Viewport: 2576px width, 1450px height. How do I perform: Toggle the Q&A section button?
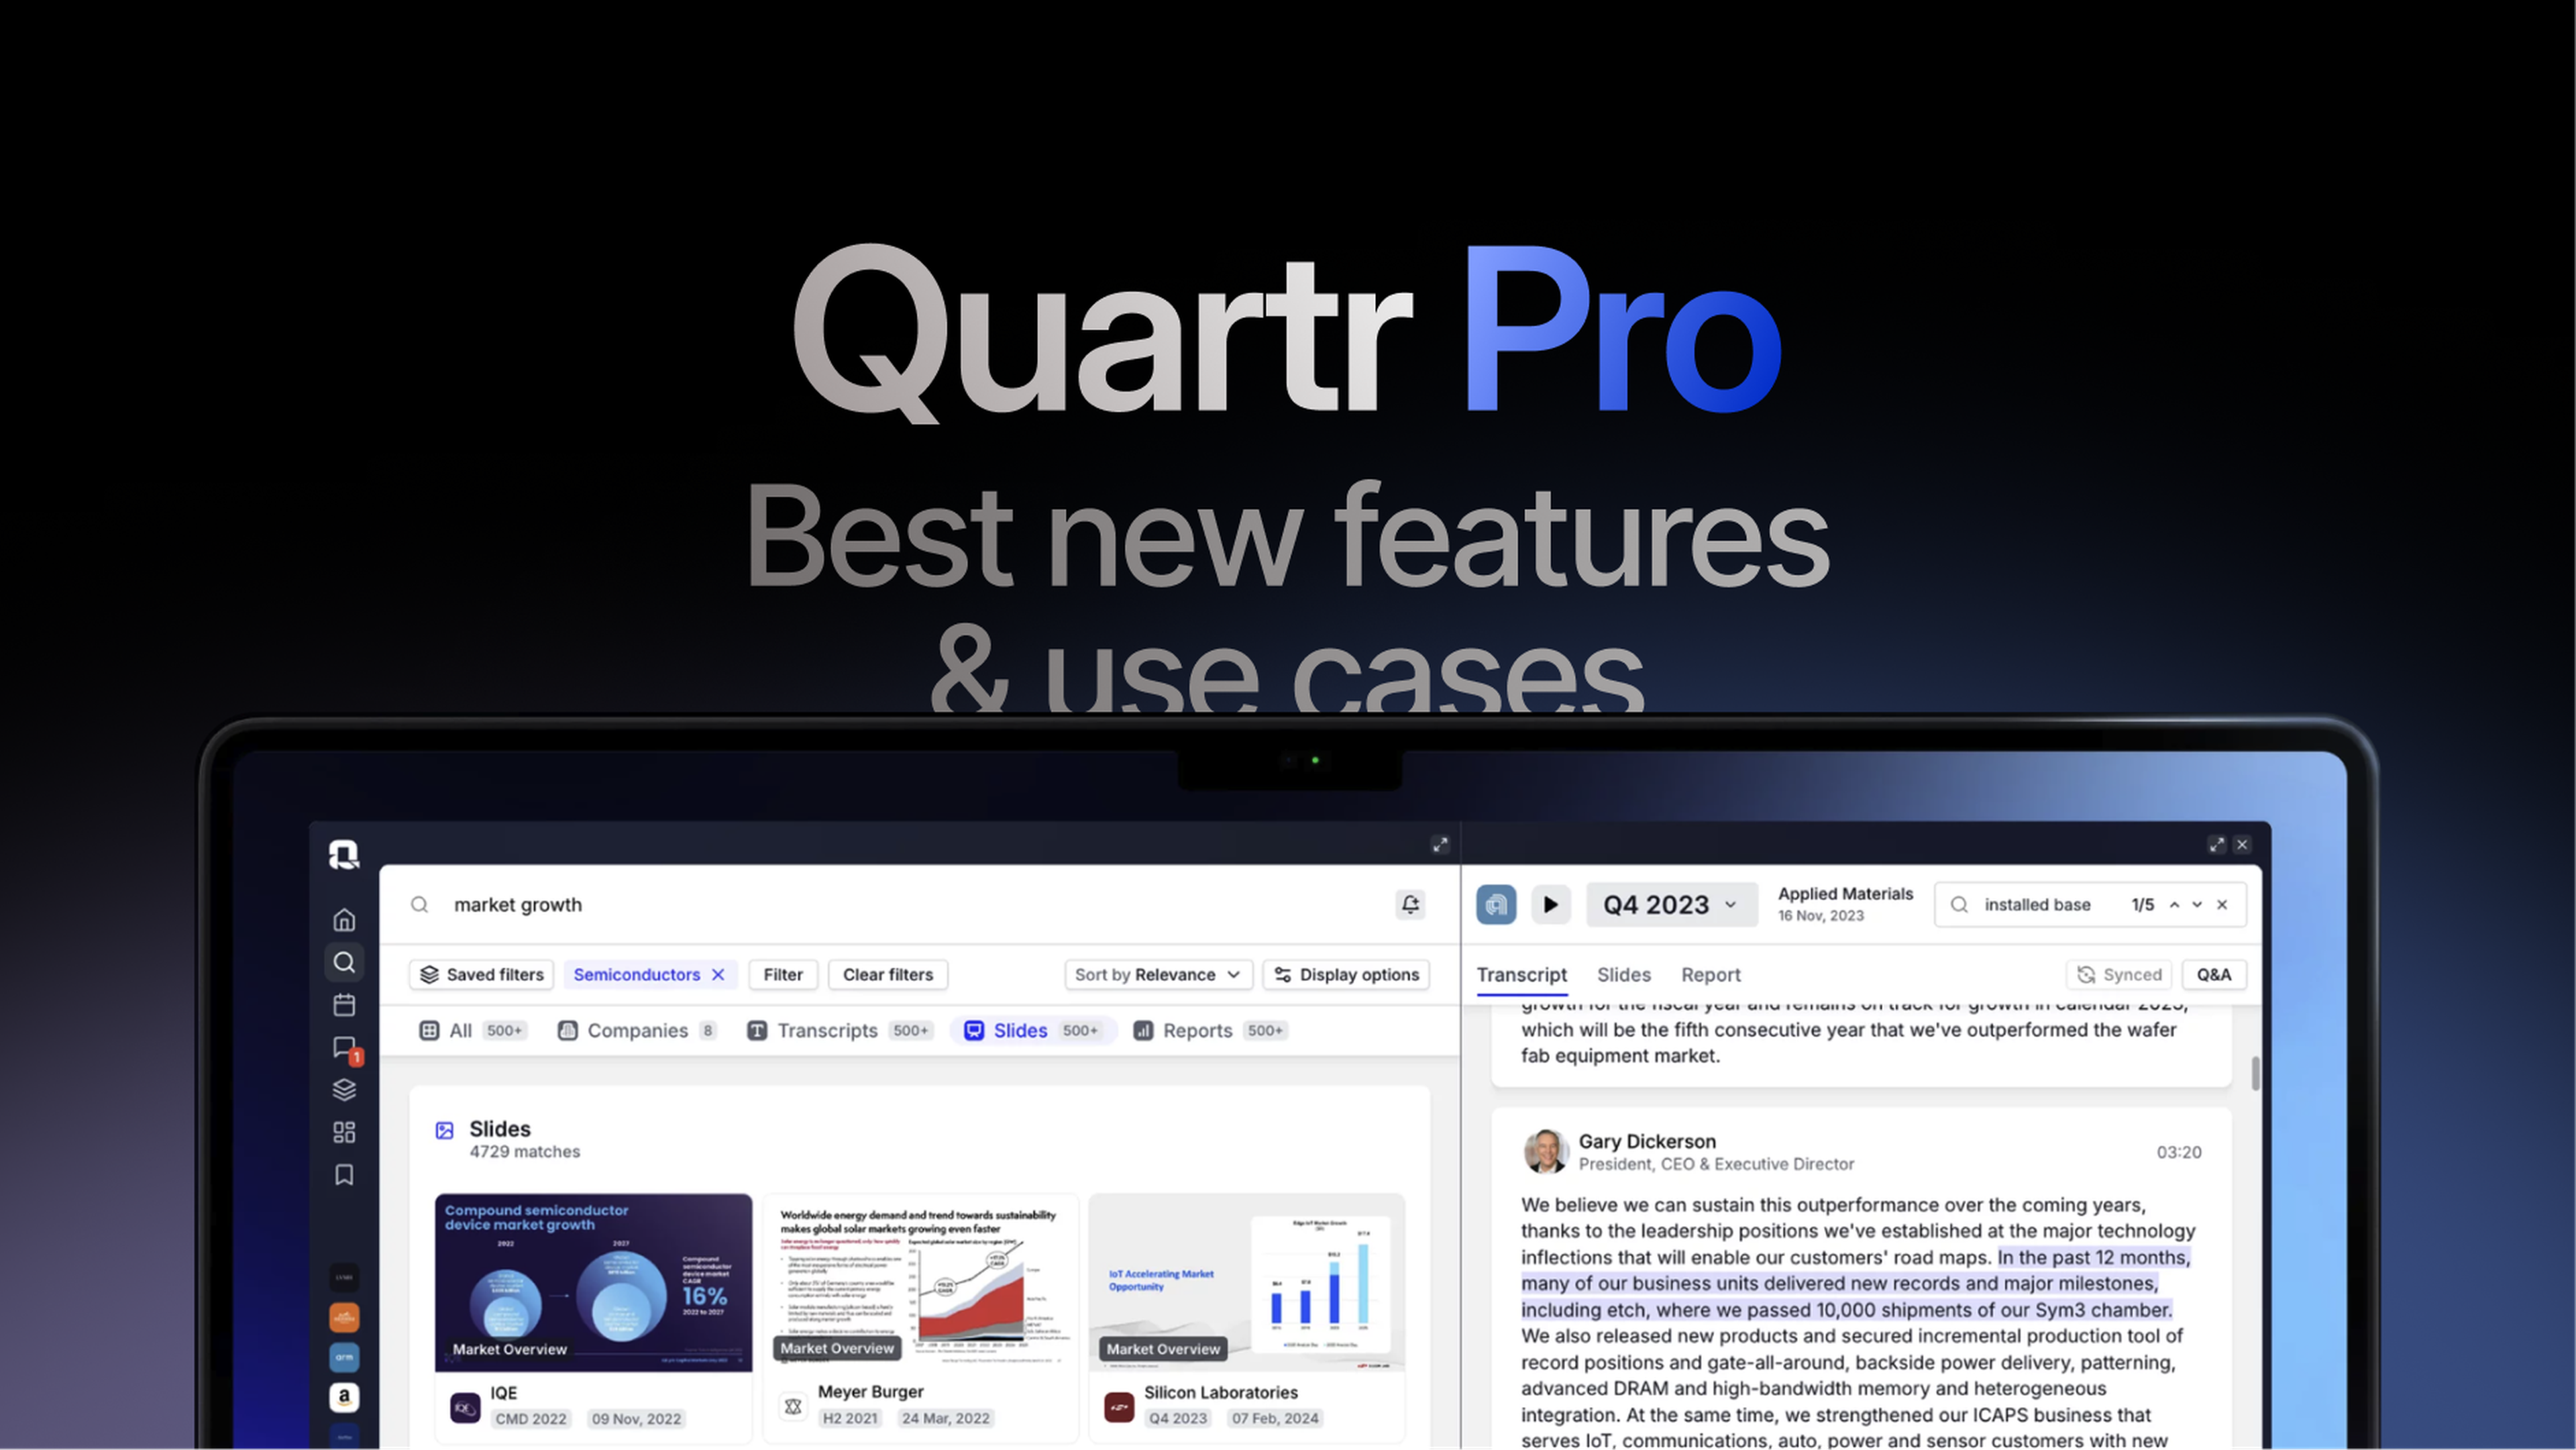click(2213, 974)
